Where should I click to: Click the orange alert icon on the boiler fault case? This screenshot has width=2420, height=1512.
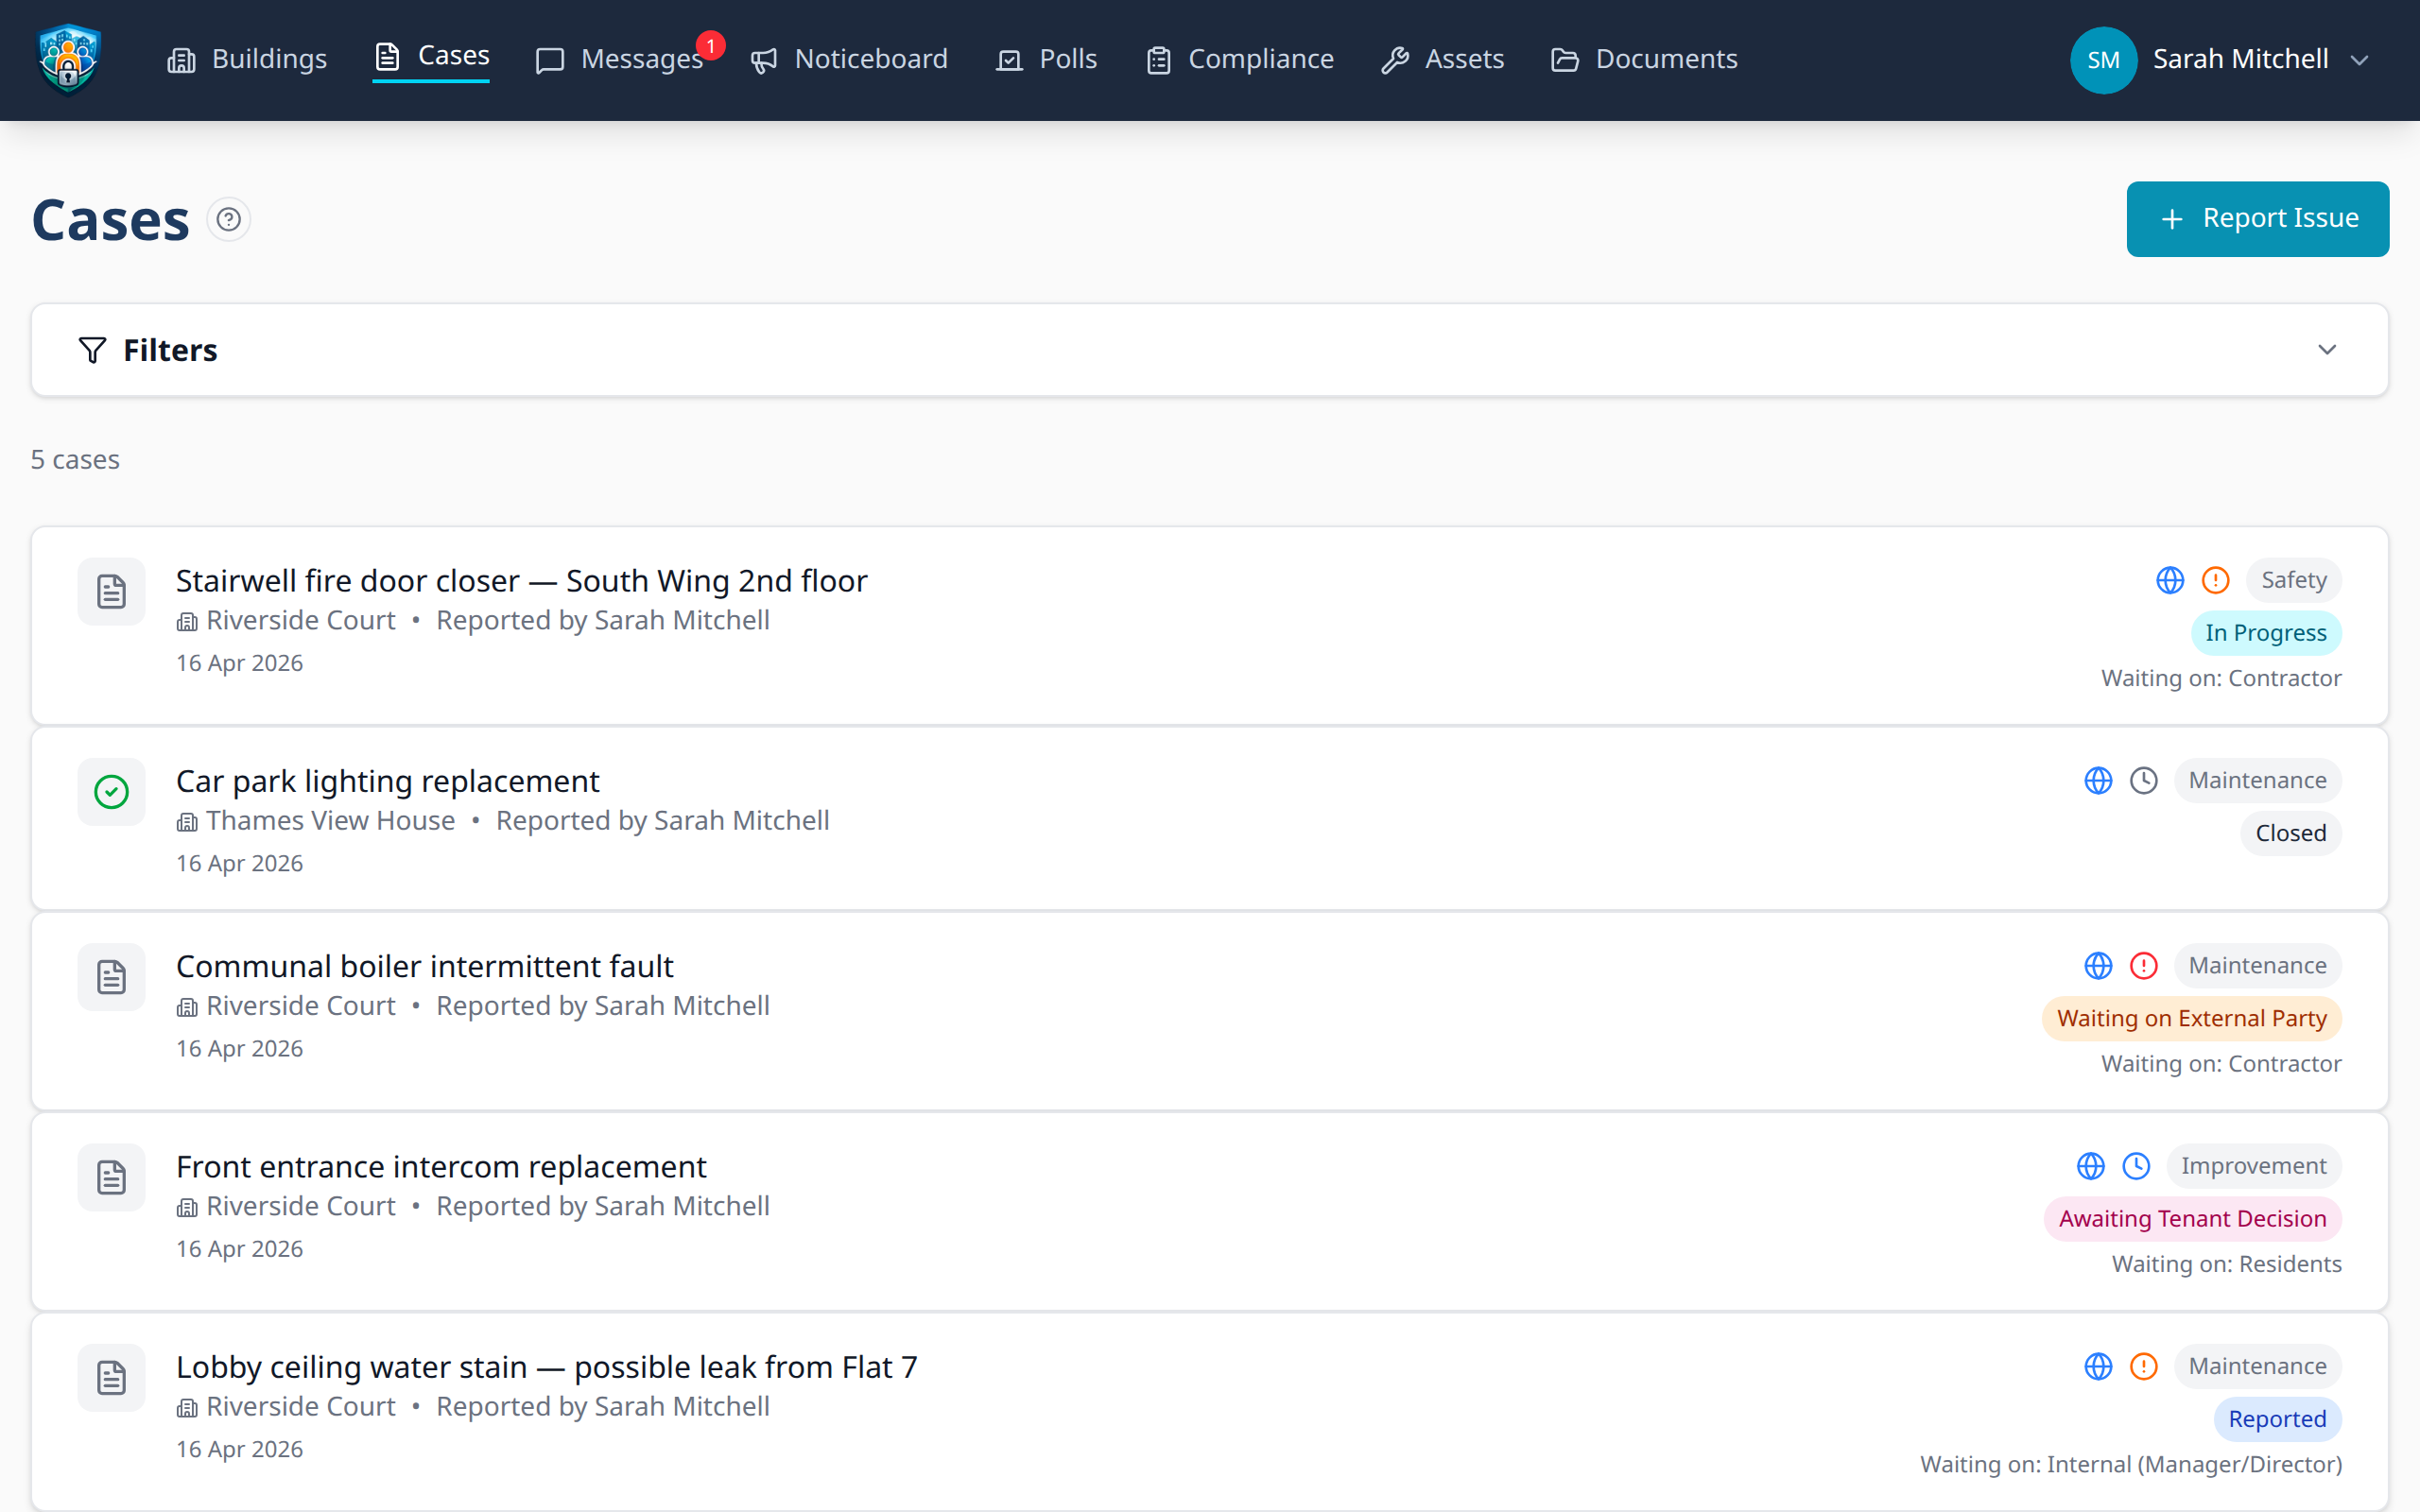2144,965
